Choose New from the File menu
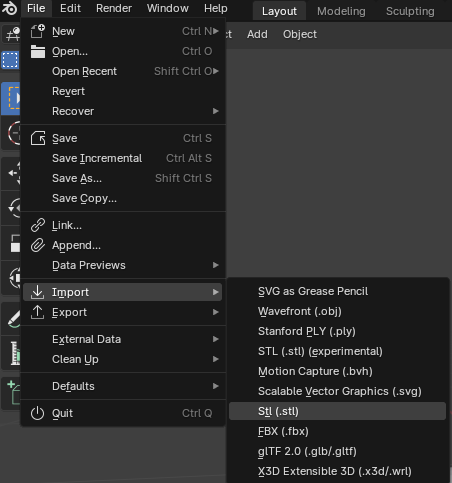 tap(122, 31)
